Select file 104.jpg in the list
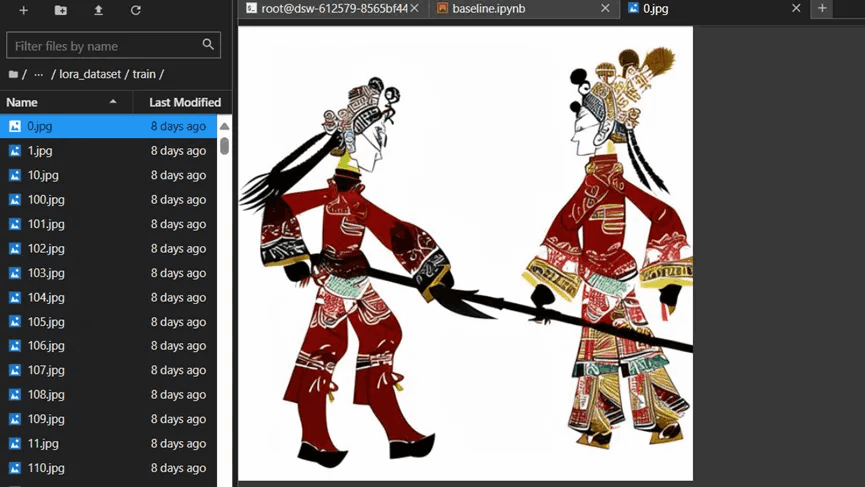This screenshot has height=487, width=865. (108, 297)
